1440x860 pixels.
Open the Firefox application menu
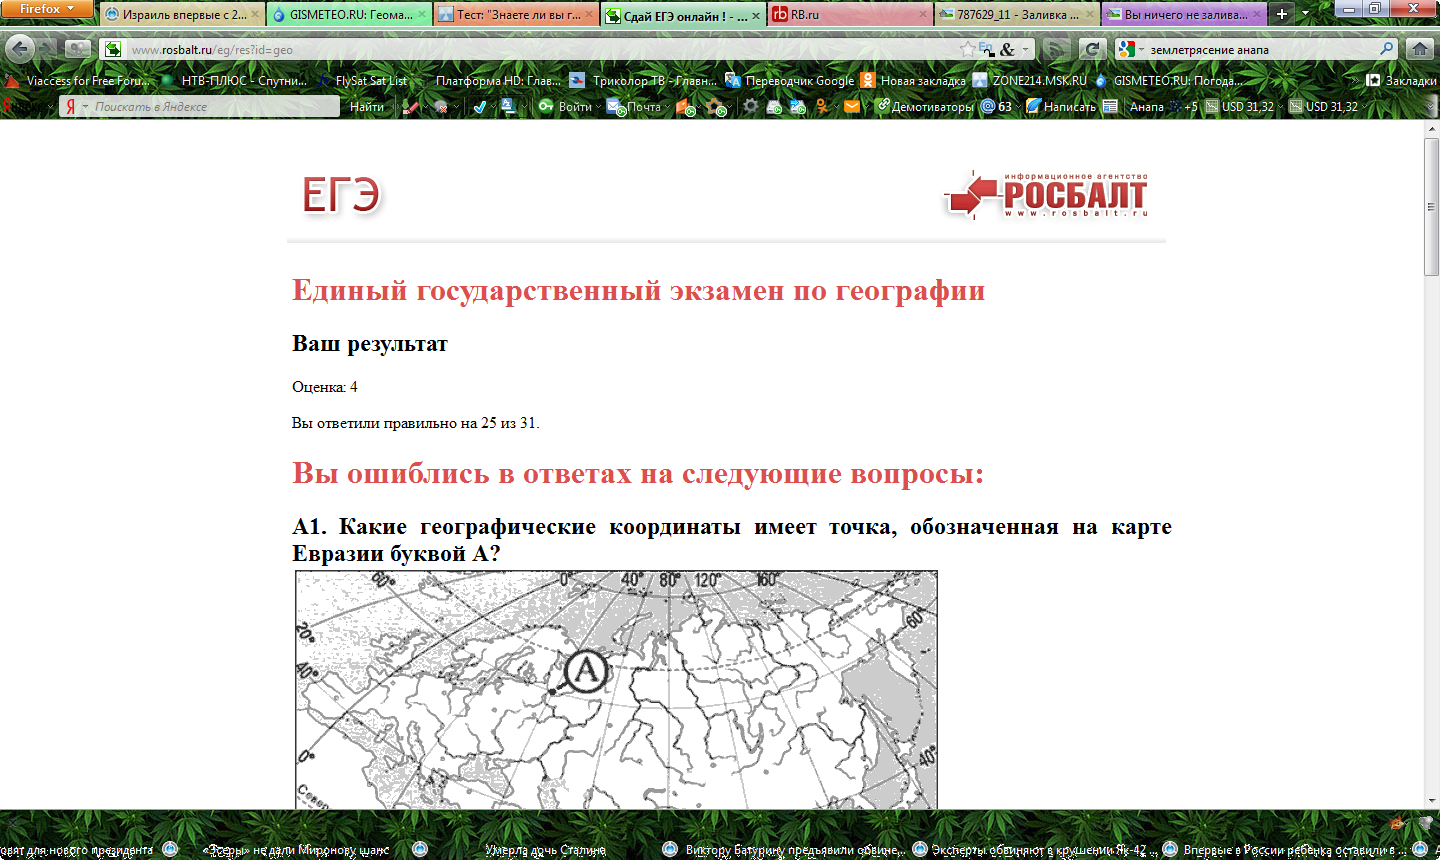point(47,9)
